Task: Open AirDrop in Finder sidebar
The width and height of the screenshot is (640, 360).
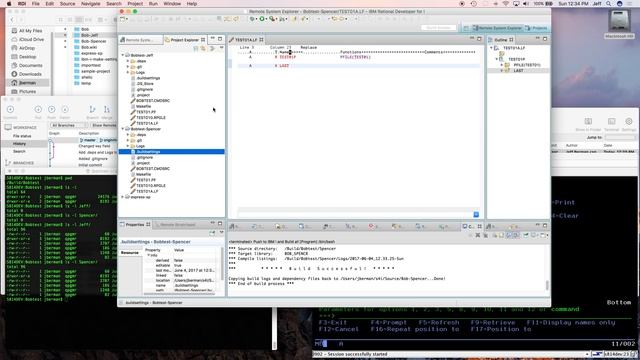Action: (x=27, y=48)
